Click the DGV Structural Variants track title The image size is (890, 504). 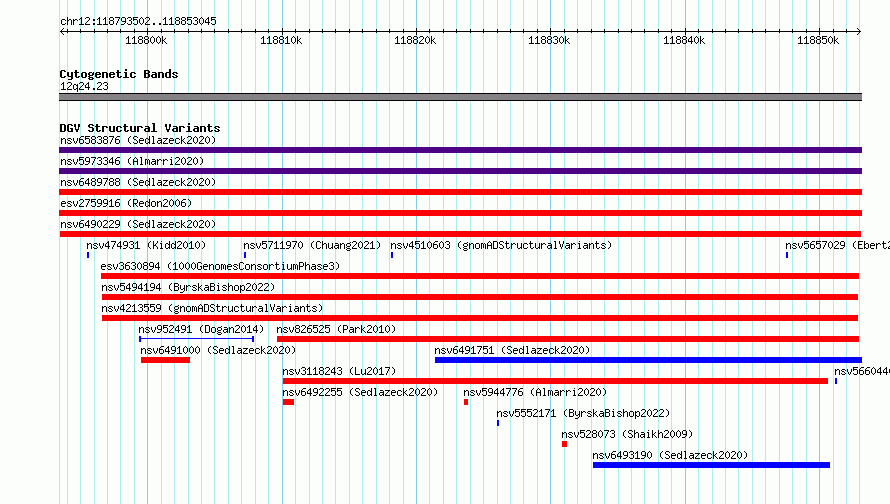tap(140, 128)
